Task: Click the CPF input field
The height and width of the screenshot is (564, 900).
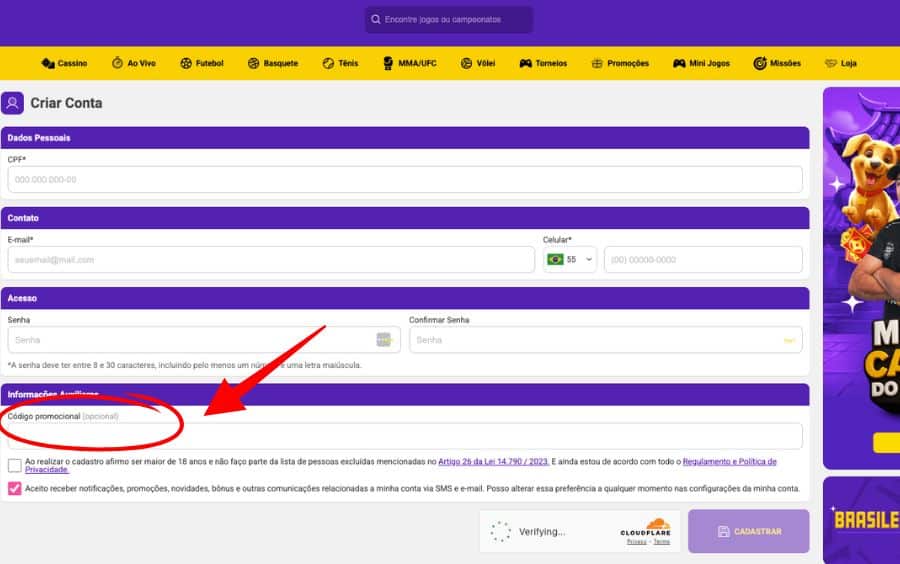Action: tap(404, 180)
